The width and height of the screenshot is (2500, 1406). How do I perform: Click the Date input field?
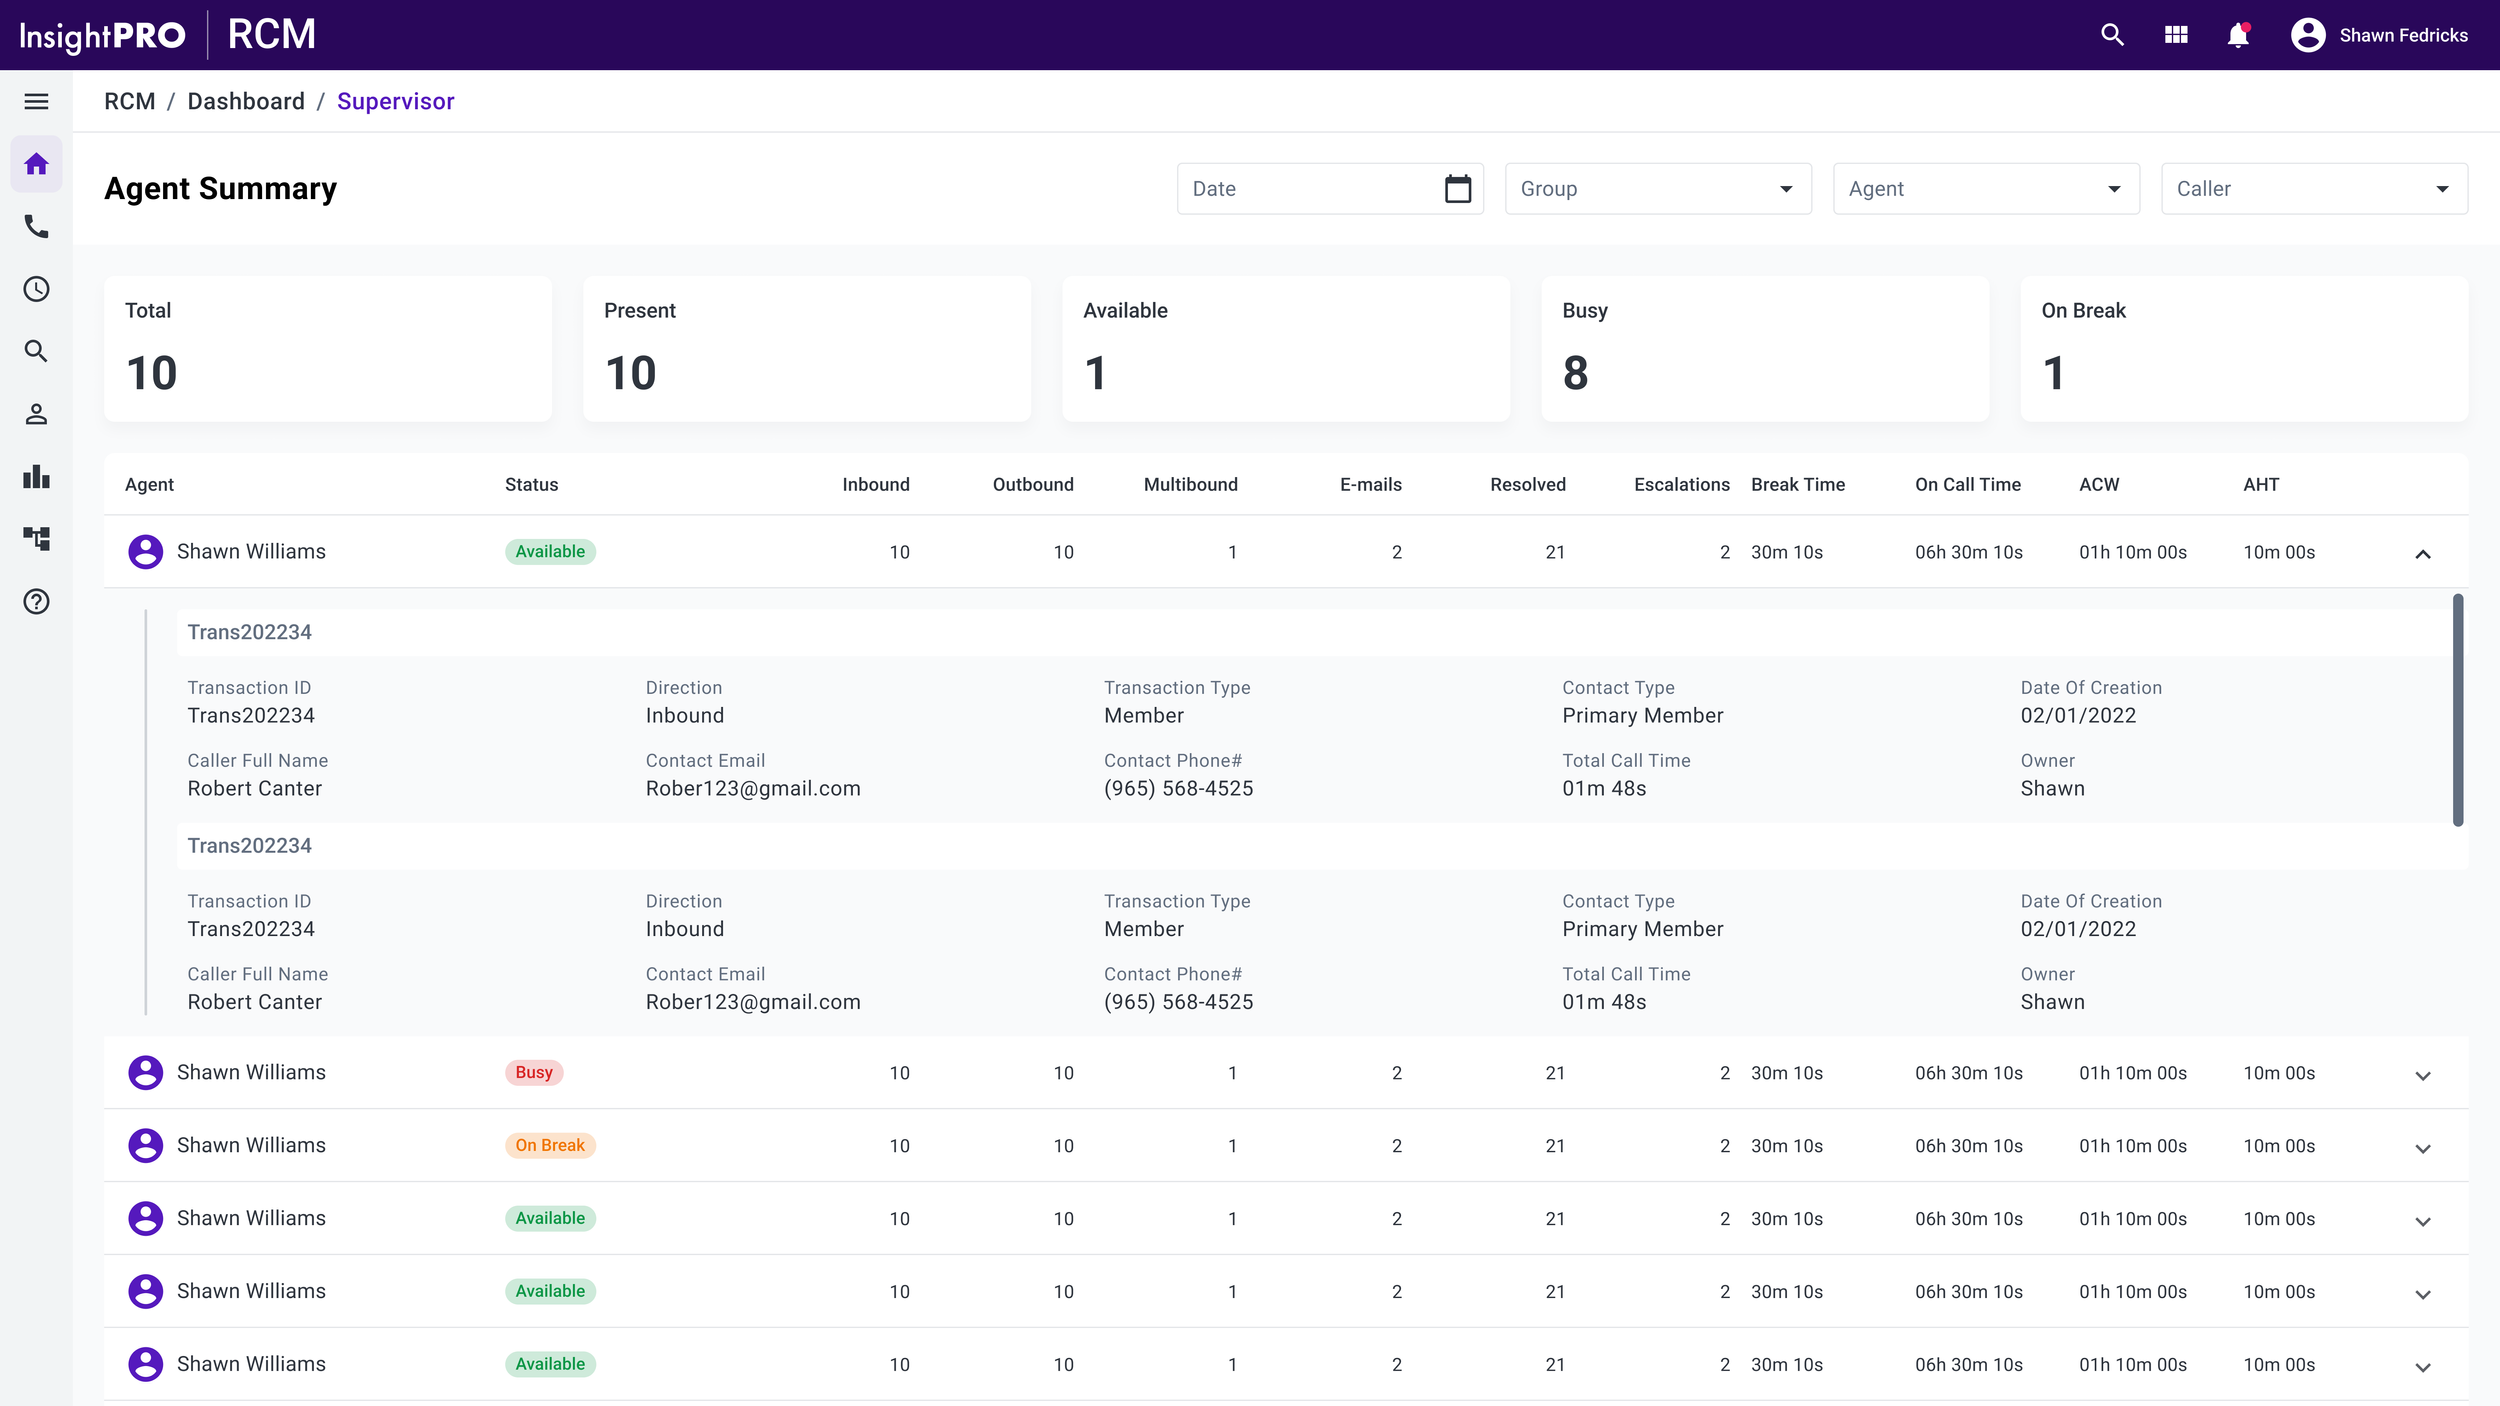point(1310,189)
